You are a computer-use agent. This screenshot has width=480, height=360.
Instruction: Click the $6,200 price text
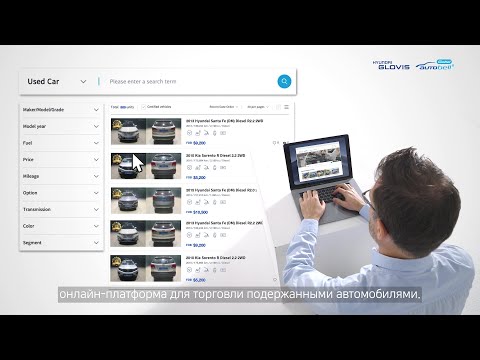click(199, 280)
